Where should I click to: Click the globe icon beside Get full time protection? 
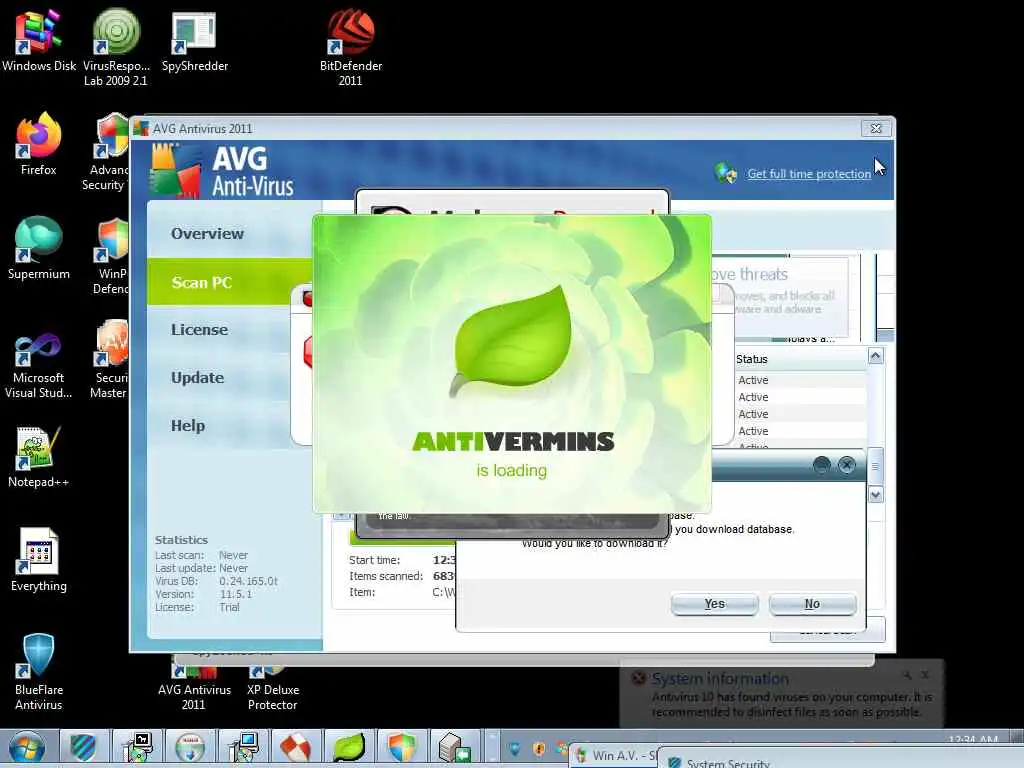pos(726,173)
